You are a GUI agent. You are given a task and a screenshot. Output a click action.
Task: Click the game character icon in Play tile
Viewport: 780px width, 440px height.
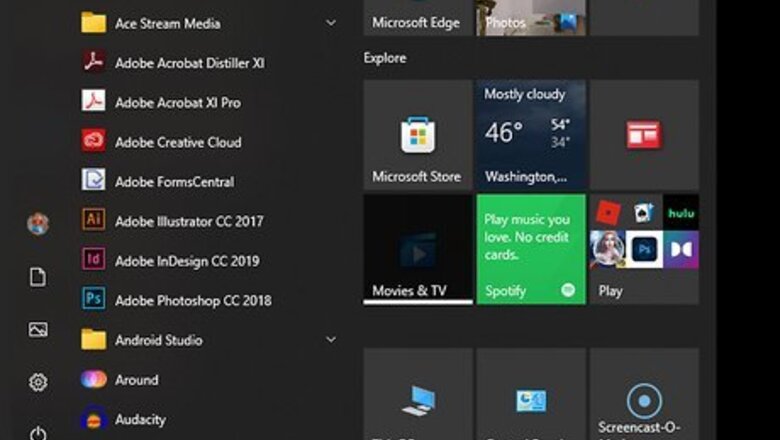[607, 249]
